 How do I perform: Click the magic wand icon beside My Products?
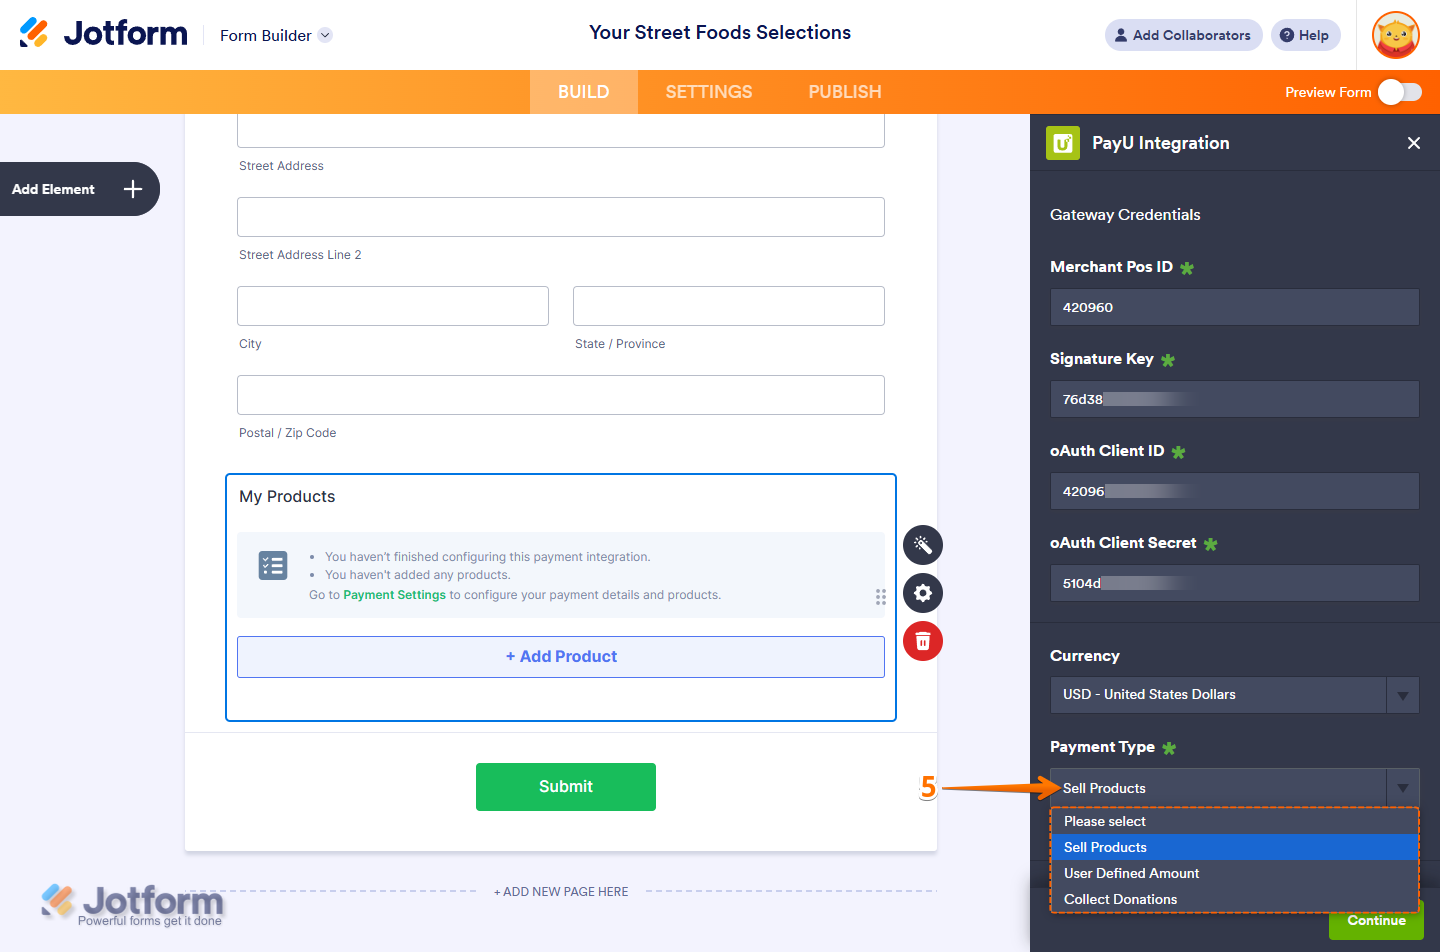pyautogui.click(x=922, y=545)
